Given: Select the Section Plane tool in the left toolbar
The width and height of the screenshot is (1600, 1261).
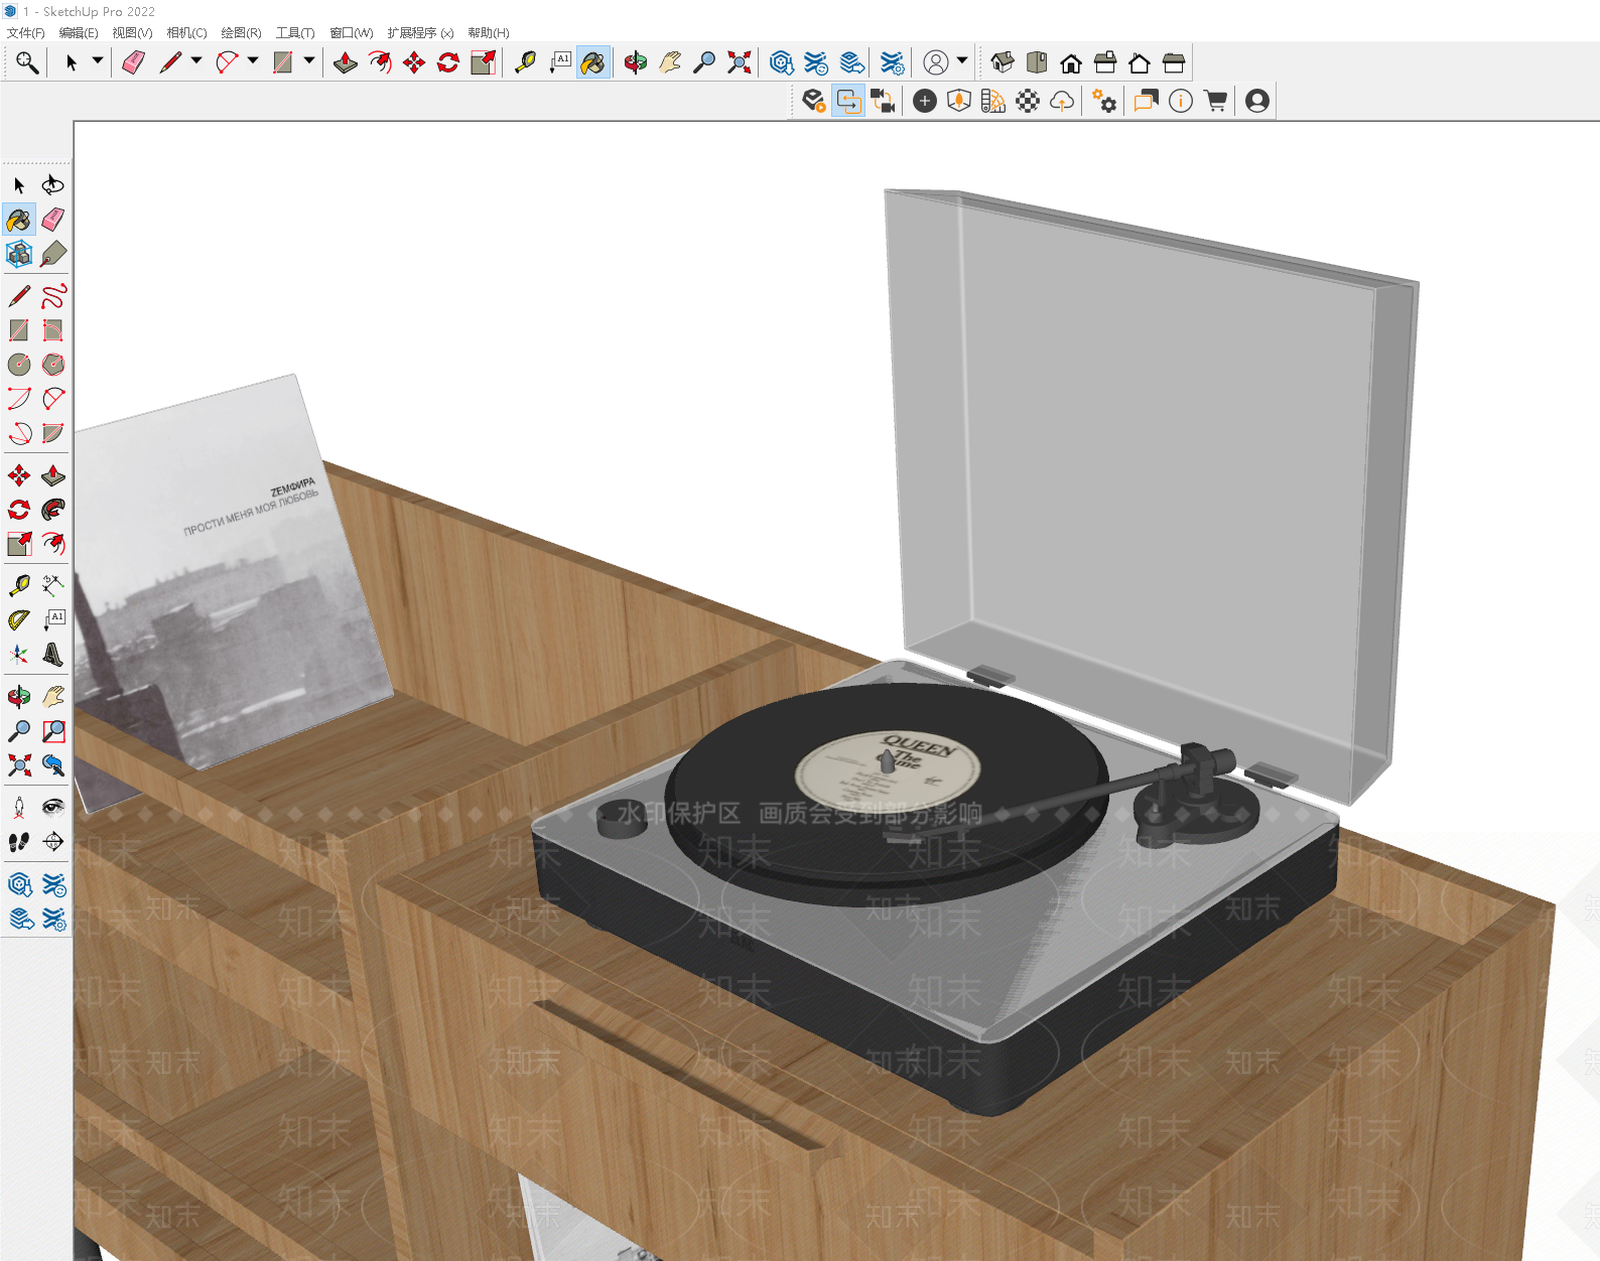Looking at the screenshot, I should [53, 842].
